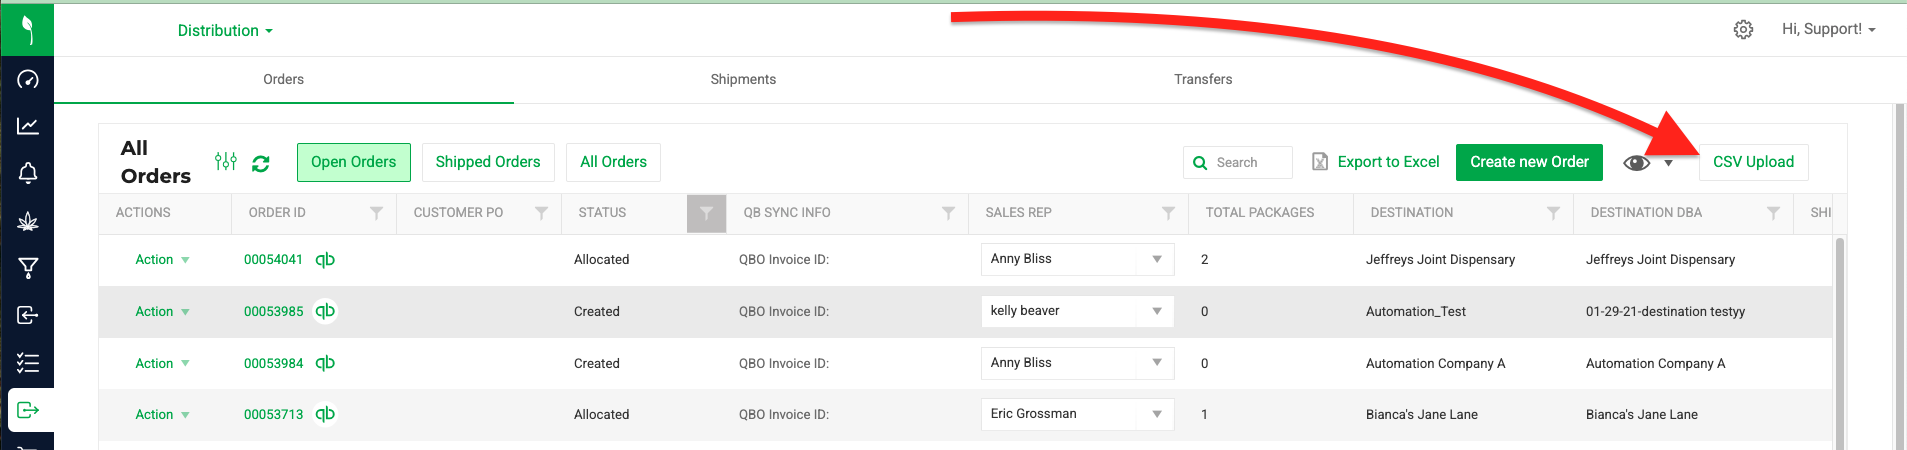Image resolution: width=1907 pixels, height=450 pixels.
Task: Open the settings gear icon
Action: (x=1743, y=30)
